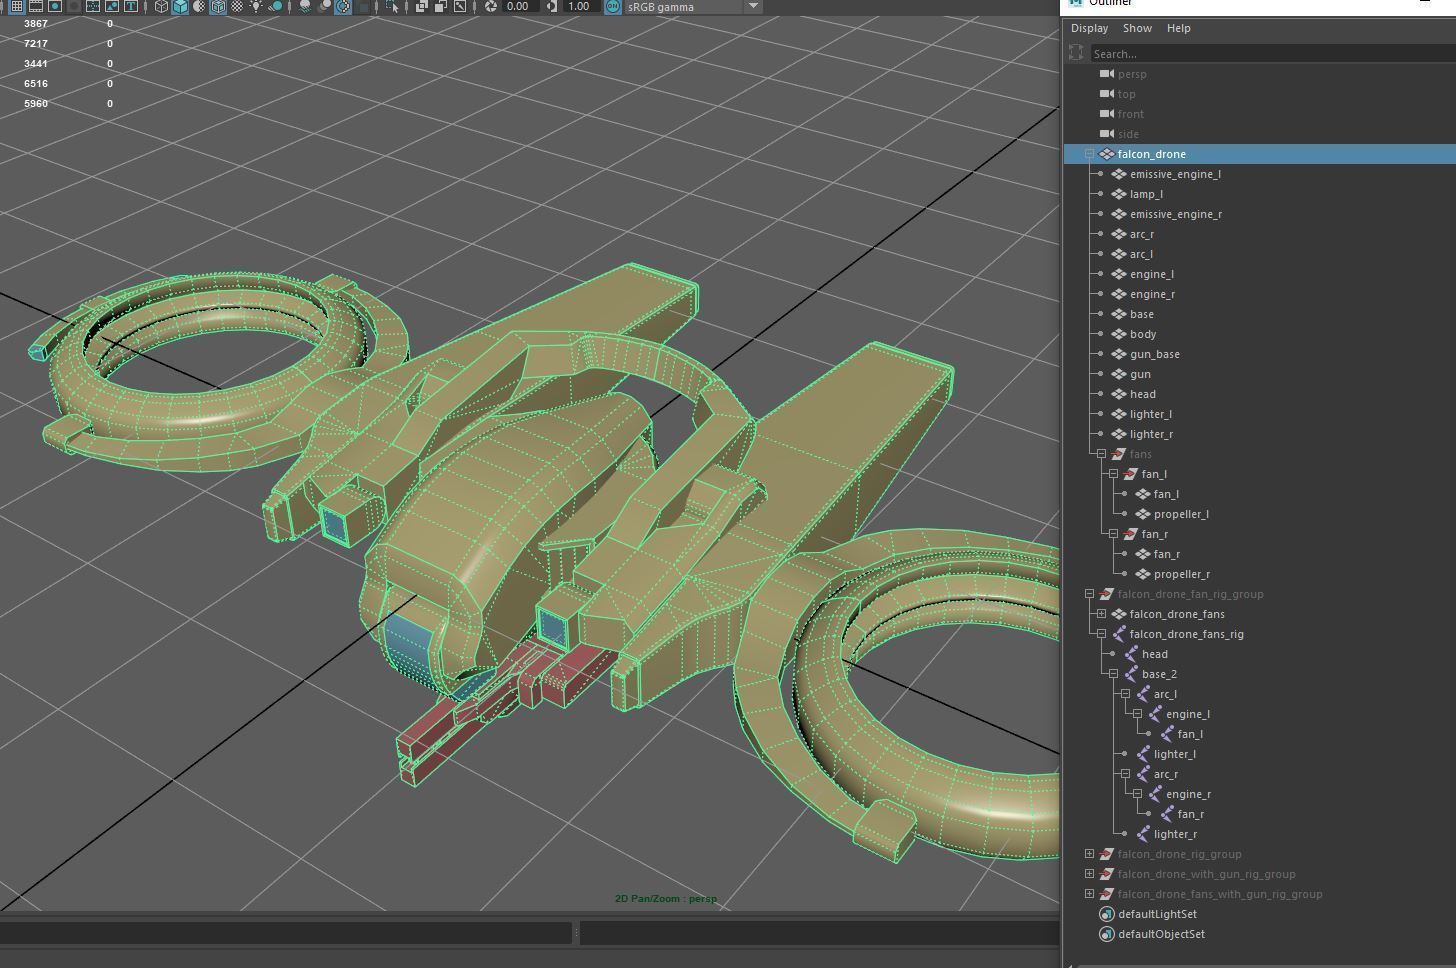Click the filter icon beside Search field
This screenshot has height=968, width=1456.
click(x=1076, y=53)
